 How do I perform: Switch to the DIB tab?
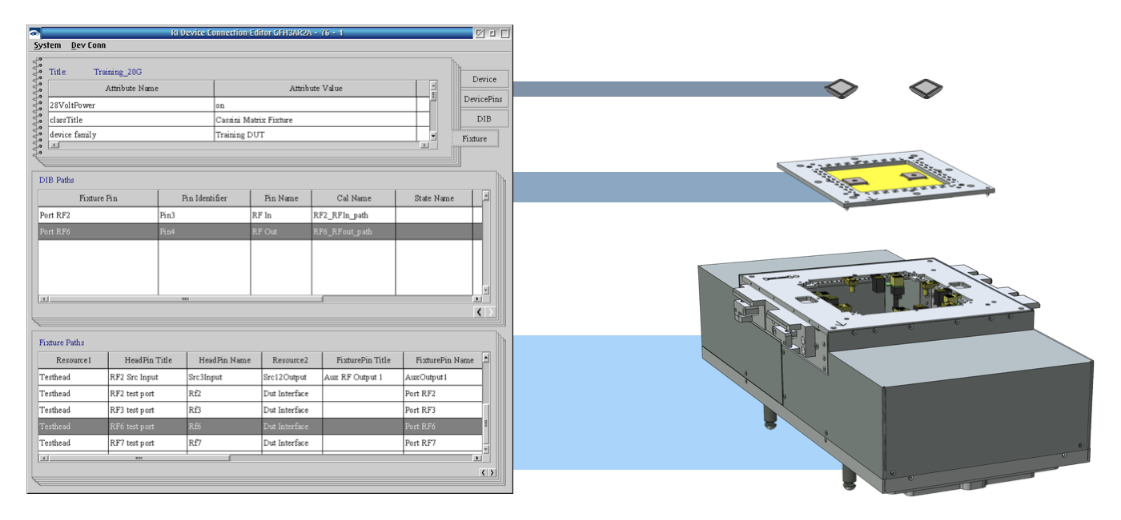tap(484, 119)
